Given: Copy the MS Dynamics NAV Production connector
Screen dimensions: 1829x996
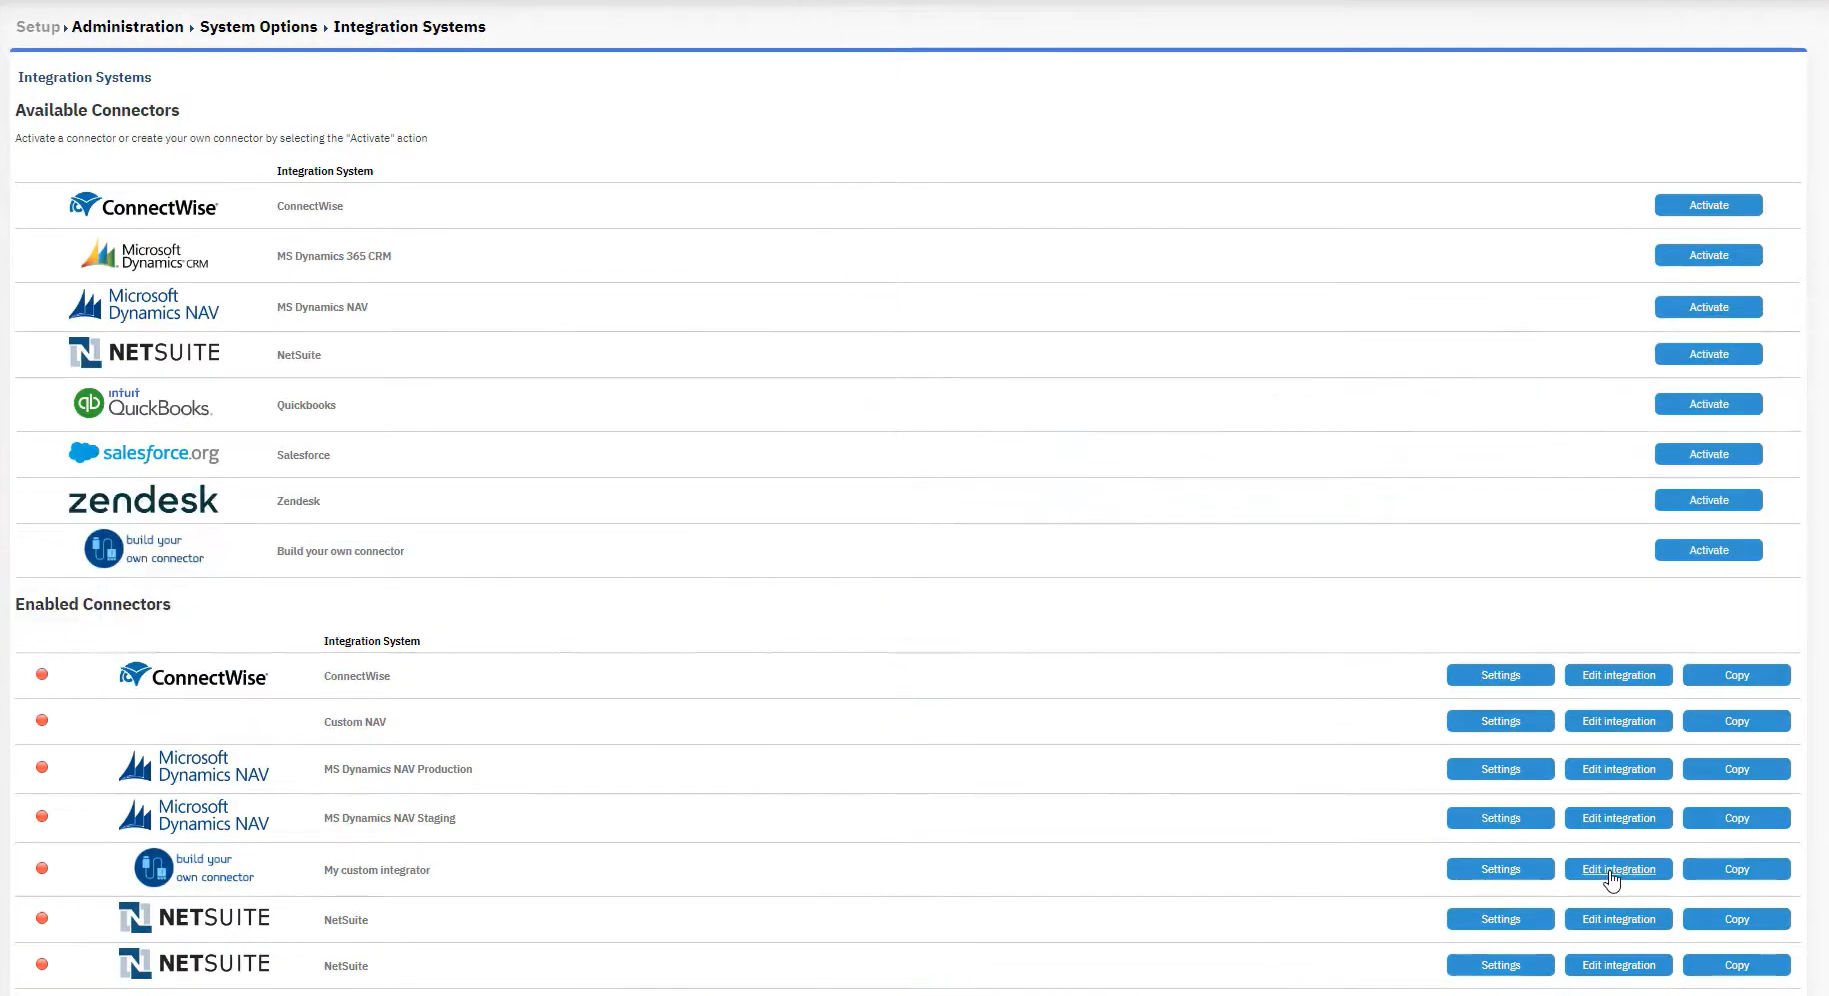Looking at the screenshot, I should point(1736,769).
